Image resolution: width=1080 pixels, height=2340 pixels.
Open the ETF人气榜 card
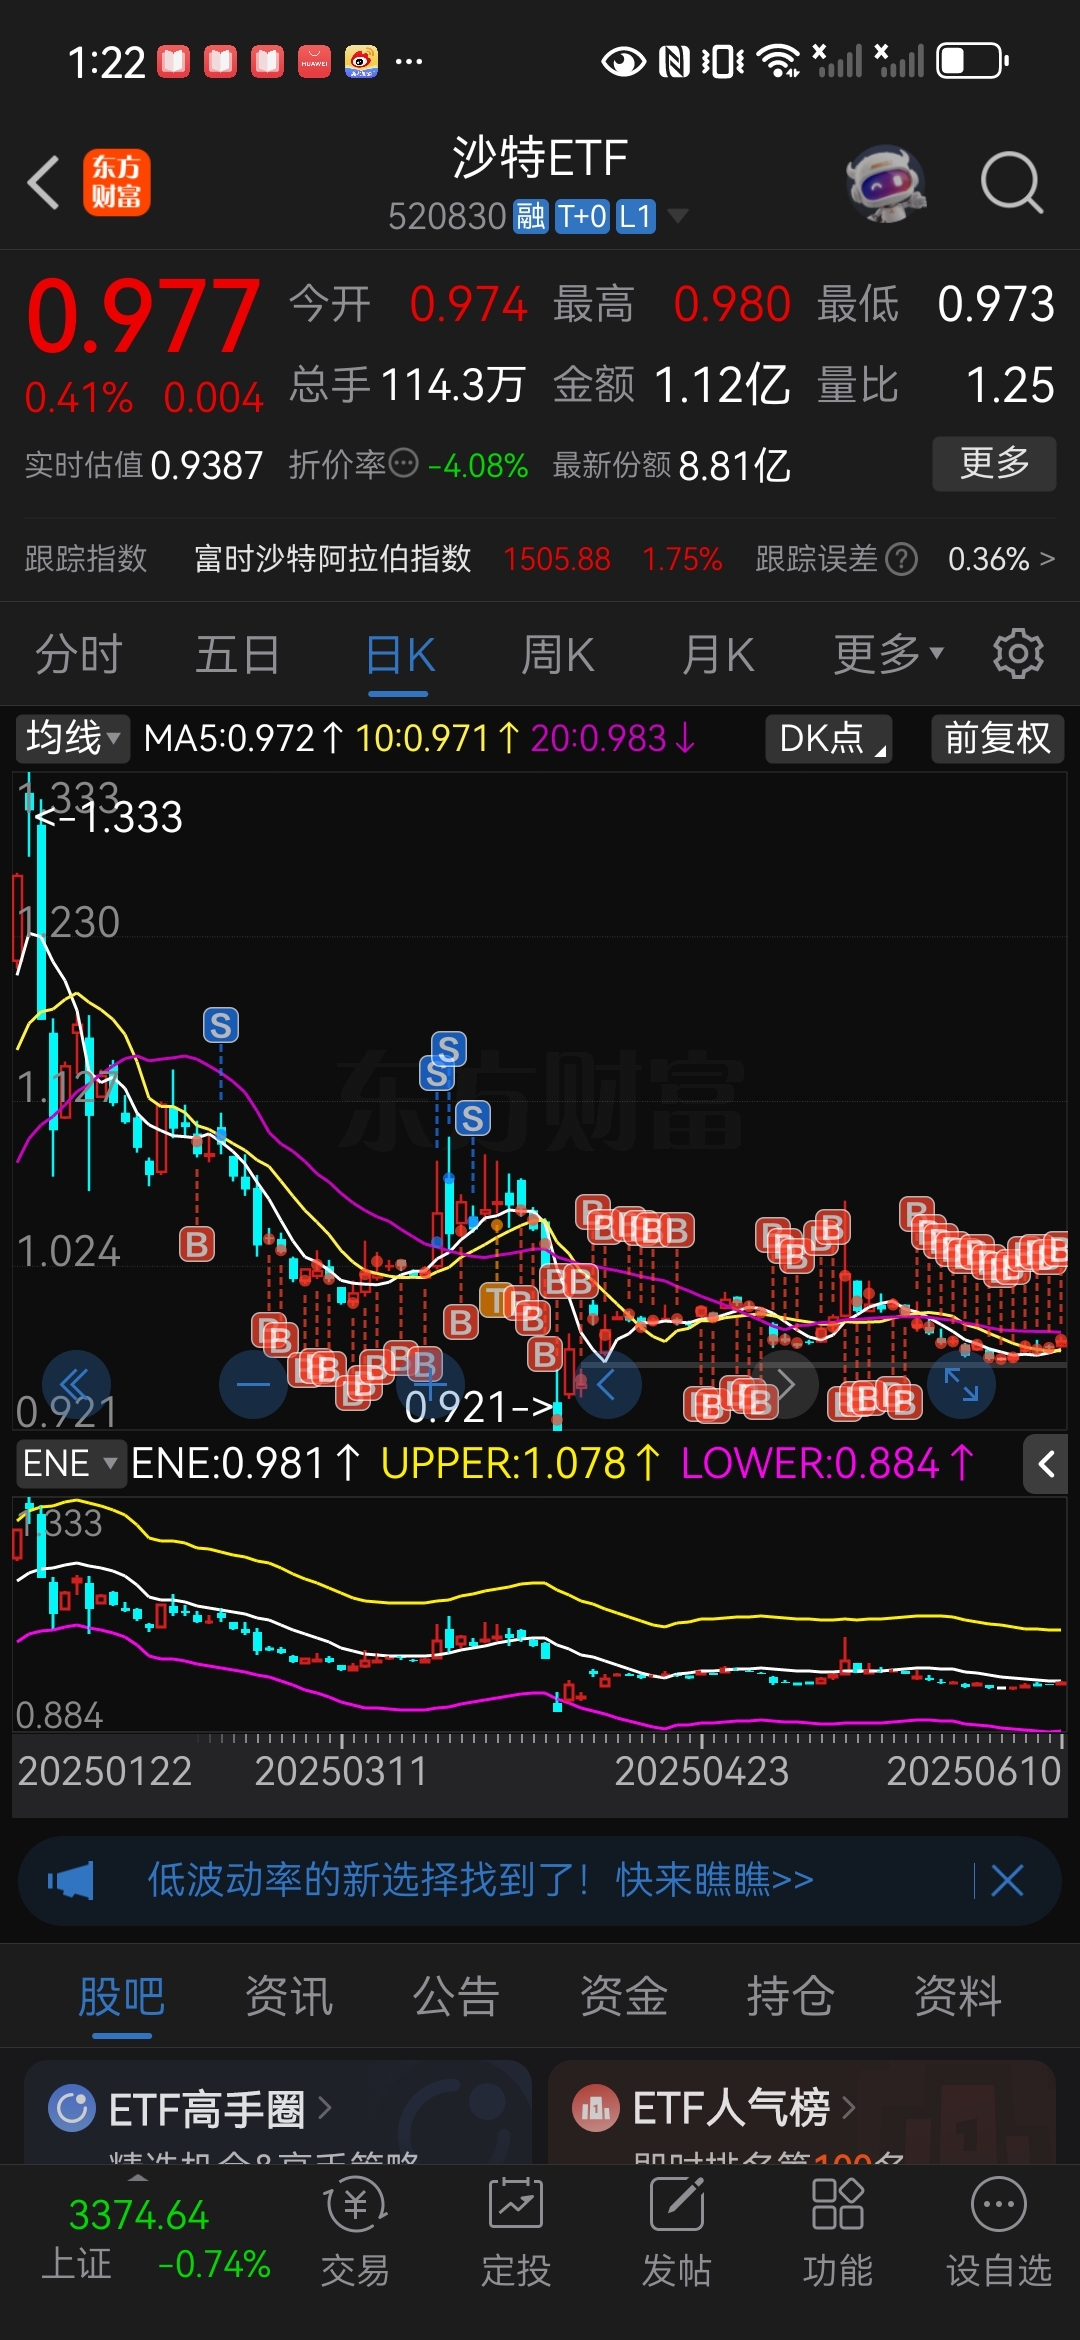pos(802,2111)
